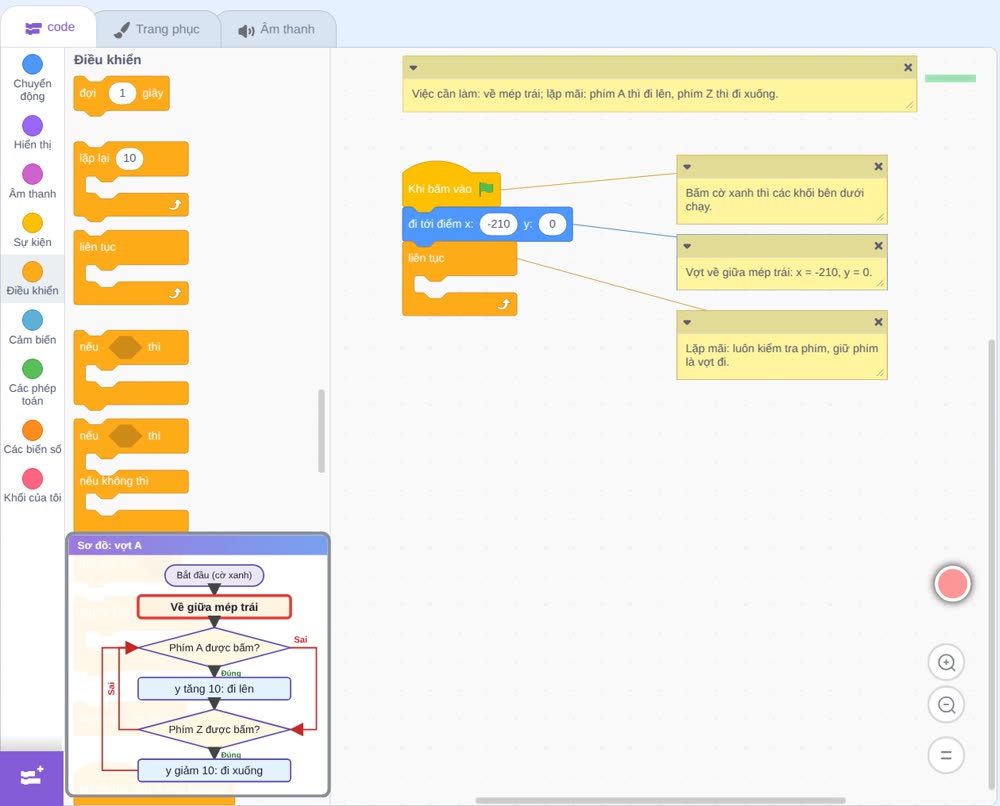Open the Khối của tôi category
Viewport: 1000px width, 806px height.
(33, 486)
